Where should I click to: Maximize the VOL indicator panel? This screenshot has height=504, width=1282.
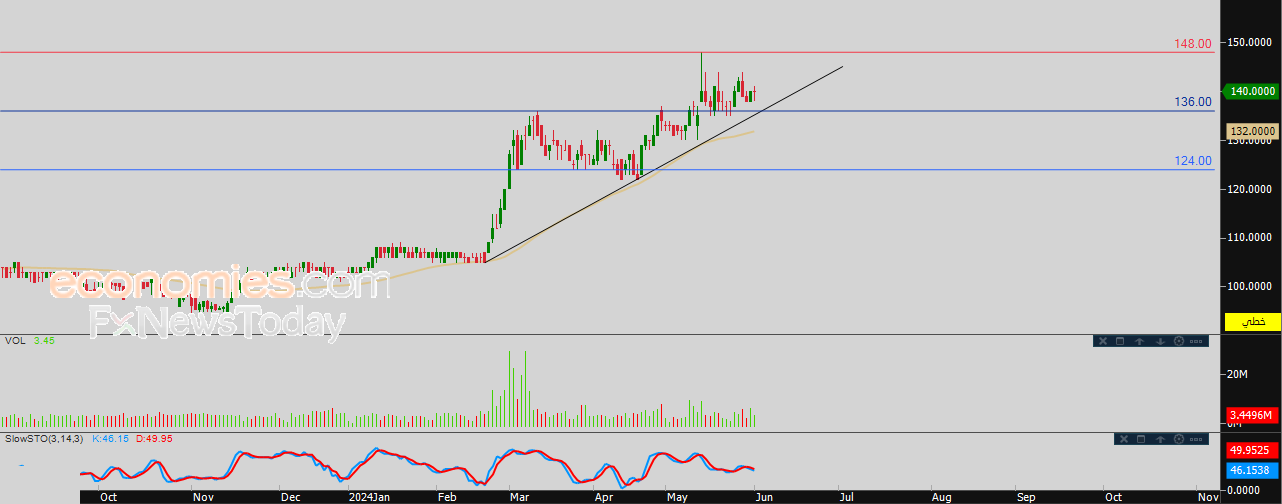coord(1120,341)
